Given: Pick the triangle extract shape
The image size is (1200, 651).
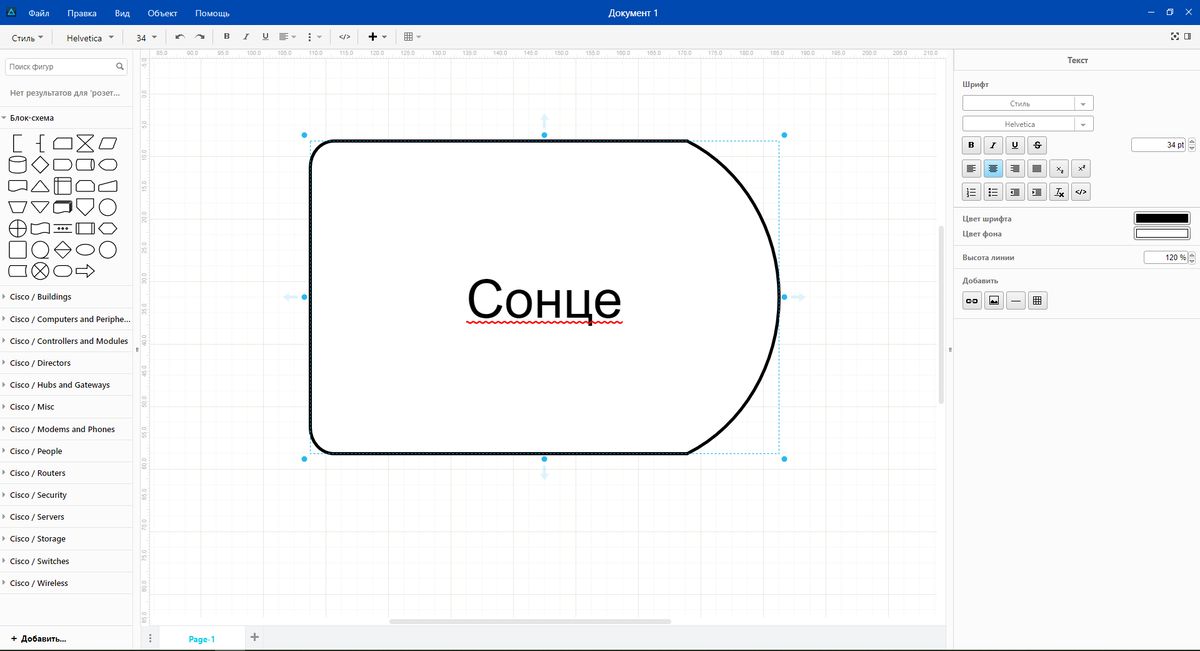Looking at the screenshot, I should [40, 186].
